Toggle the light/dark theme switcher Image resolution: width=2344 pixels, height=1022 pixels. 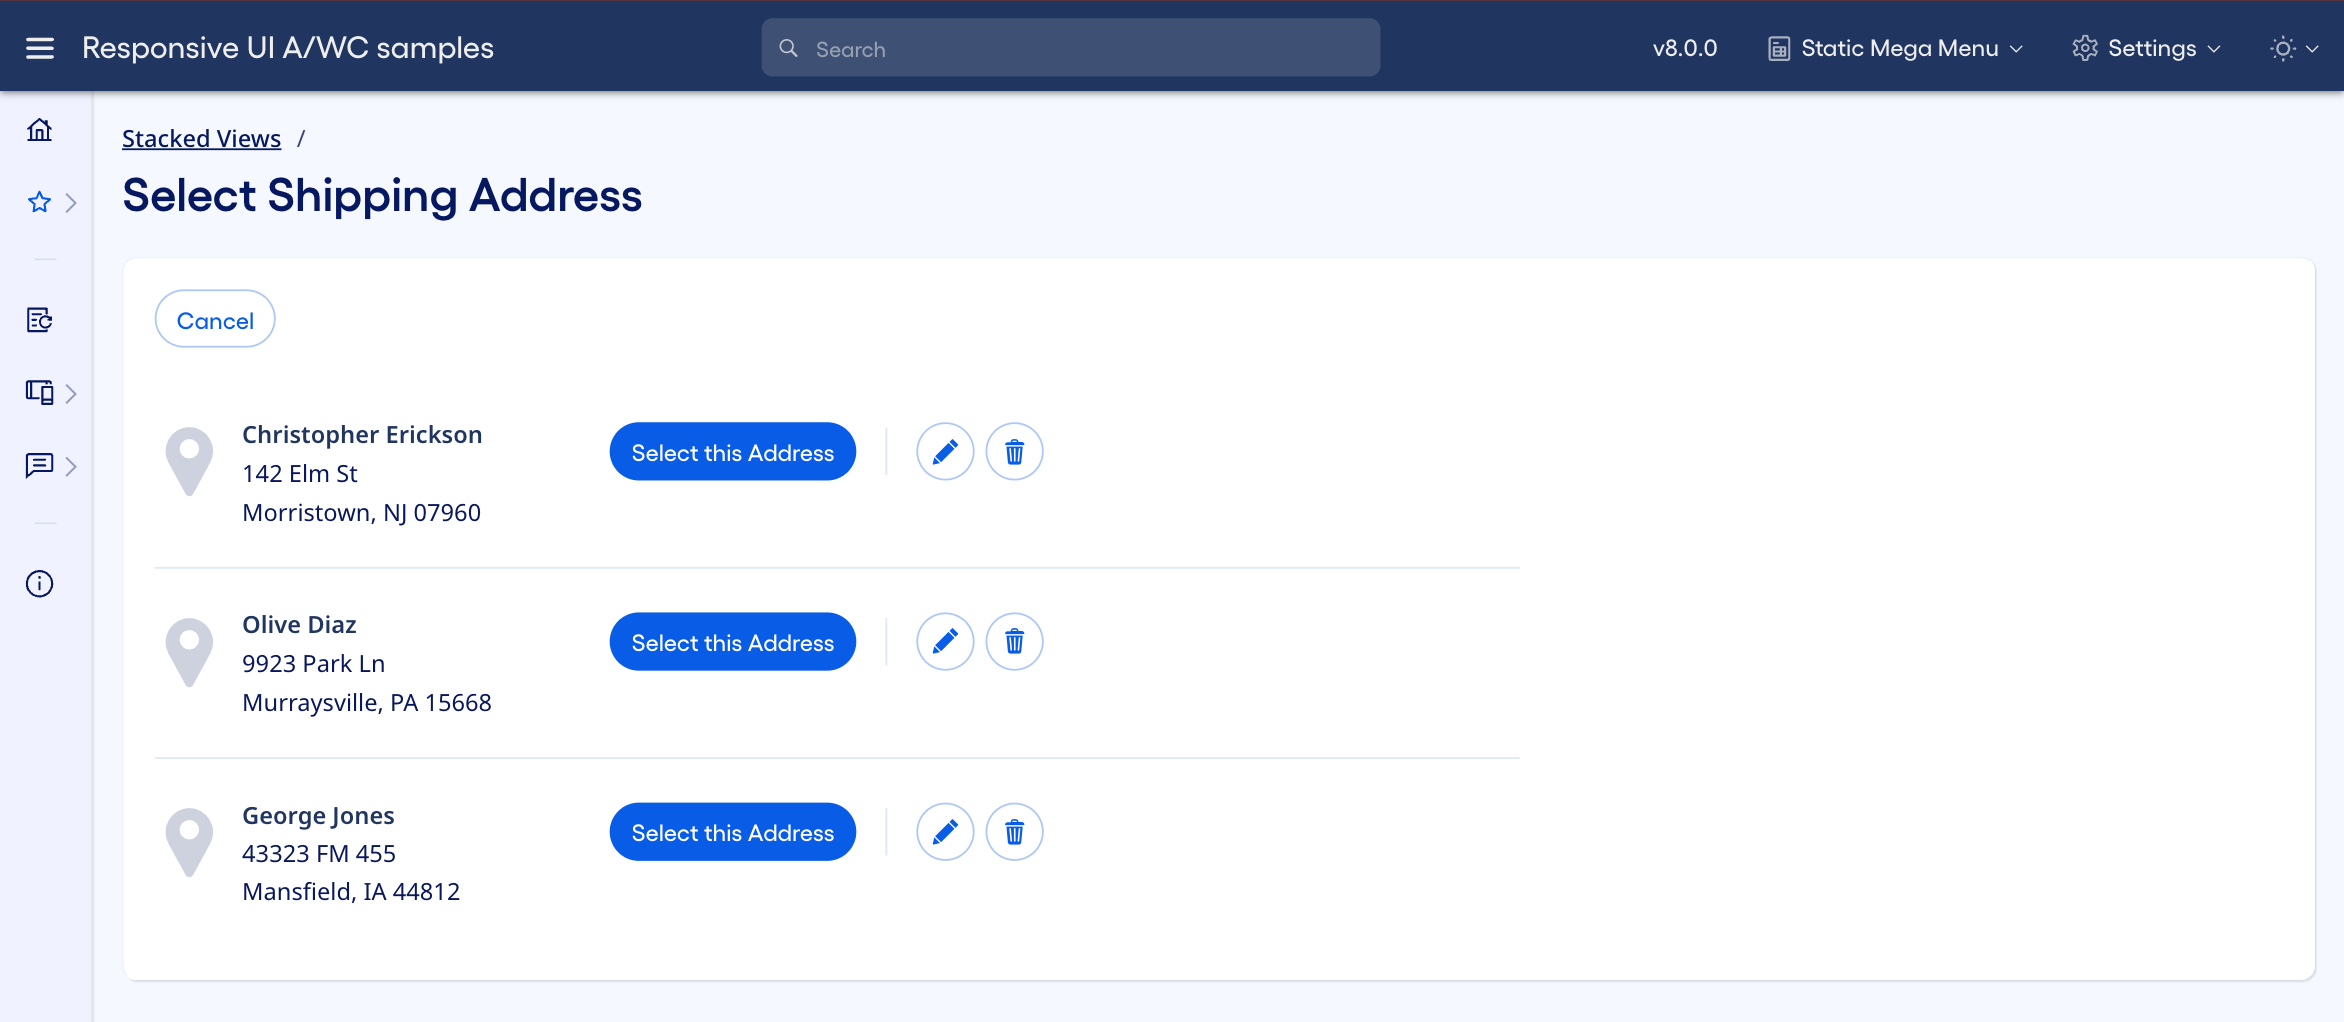2293,48
